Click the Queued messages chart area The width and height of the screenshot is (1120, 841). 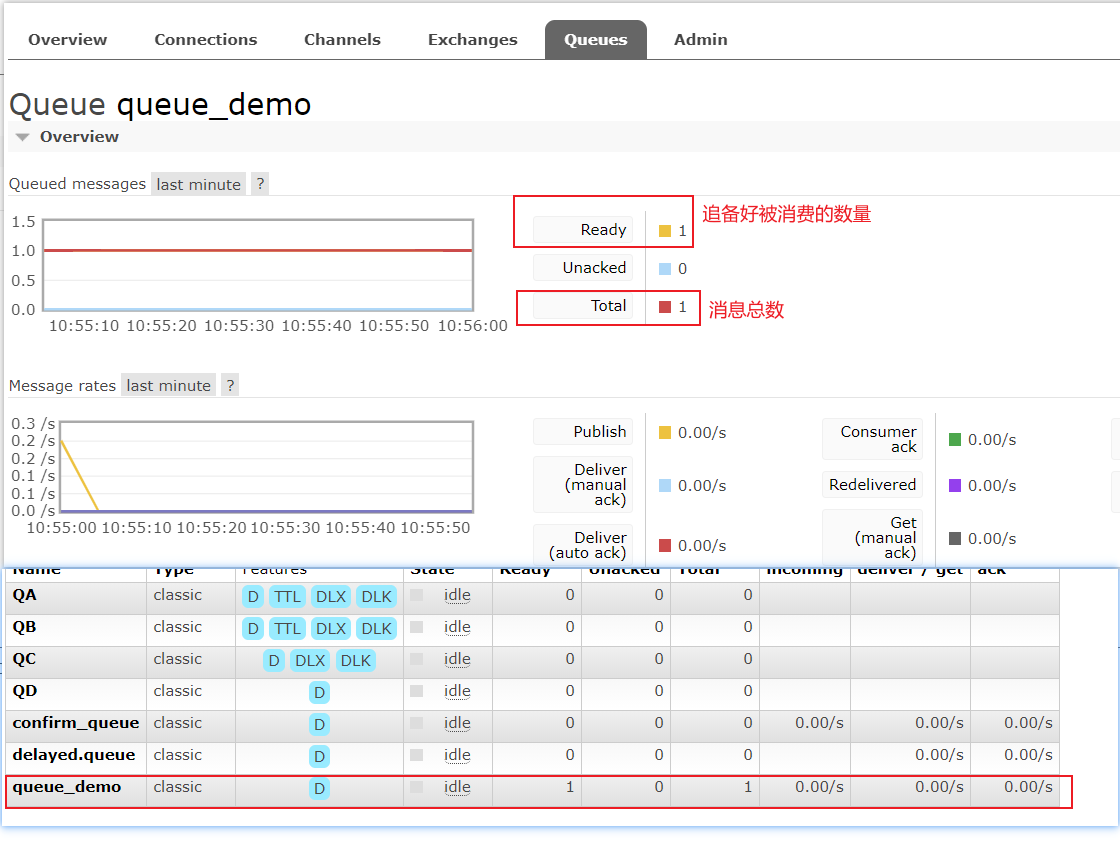coord(257,265)
